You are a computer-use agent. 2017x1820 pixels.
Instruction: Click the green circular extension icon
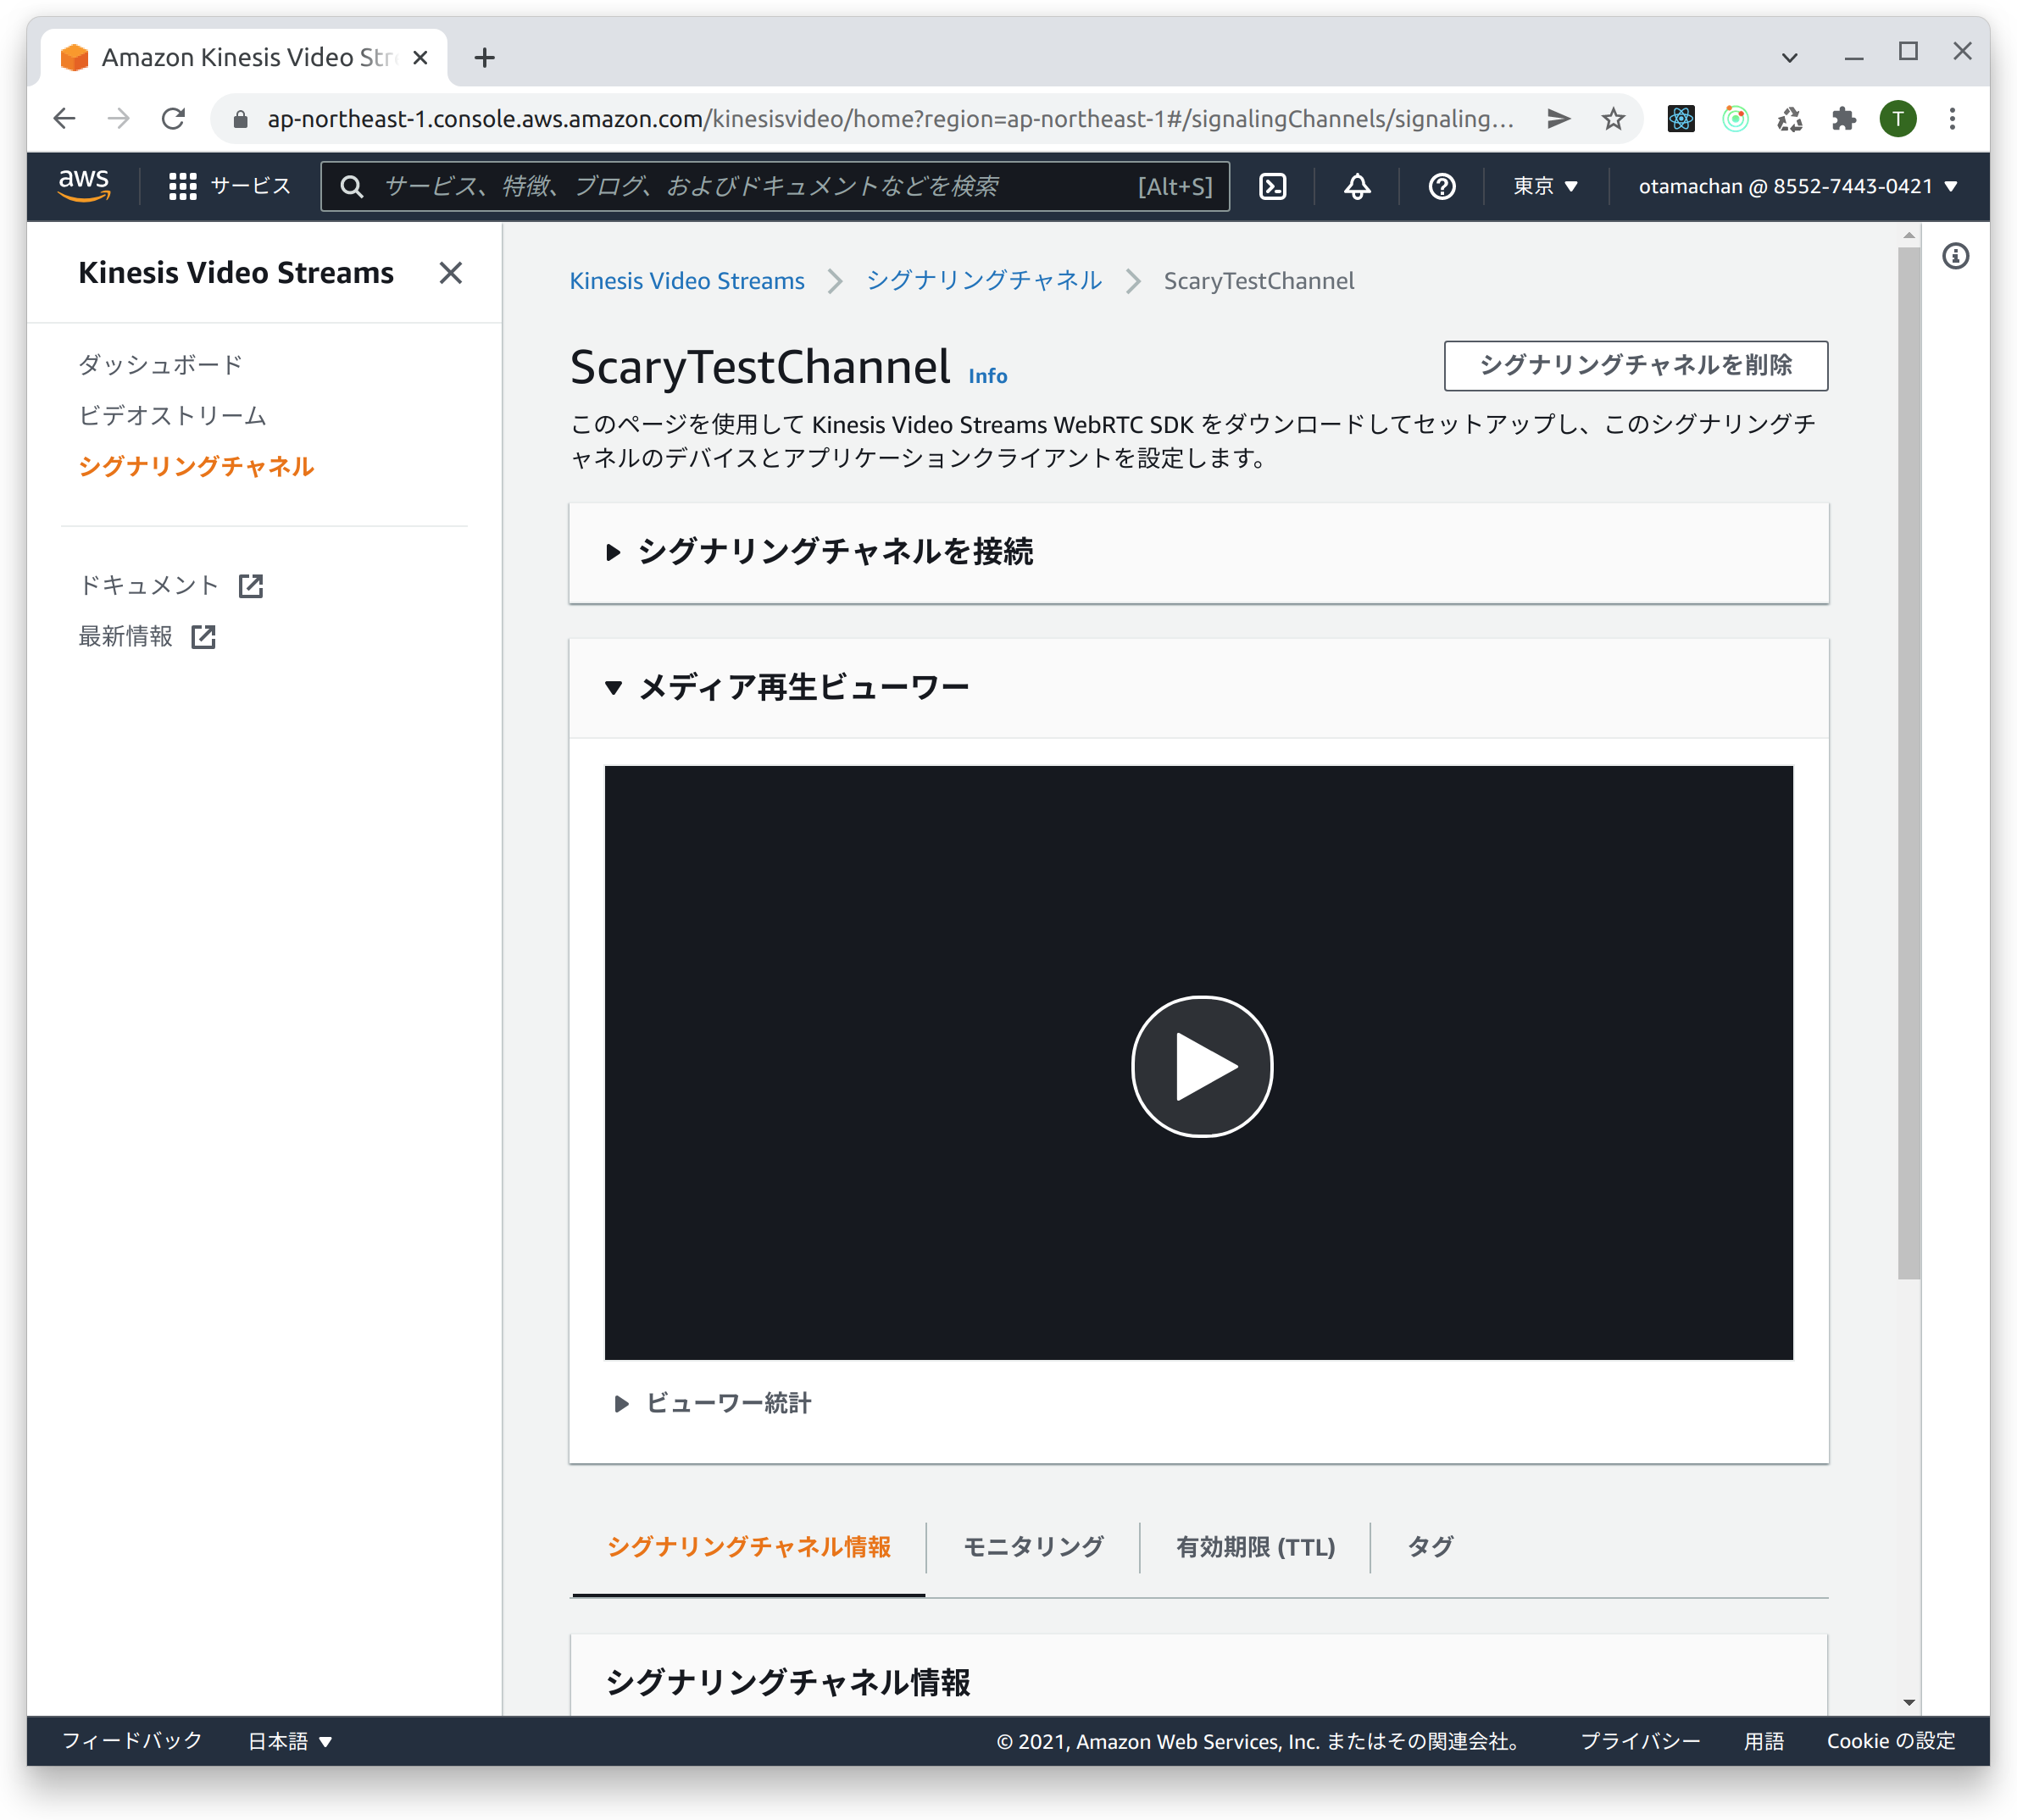pos(1735,119)
